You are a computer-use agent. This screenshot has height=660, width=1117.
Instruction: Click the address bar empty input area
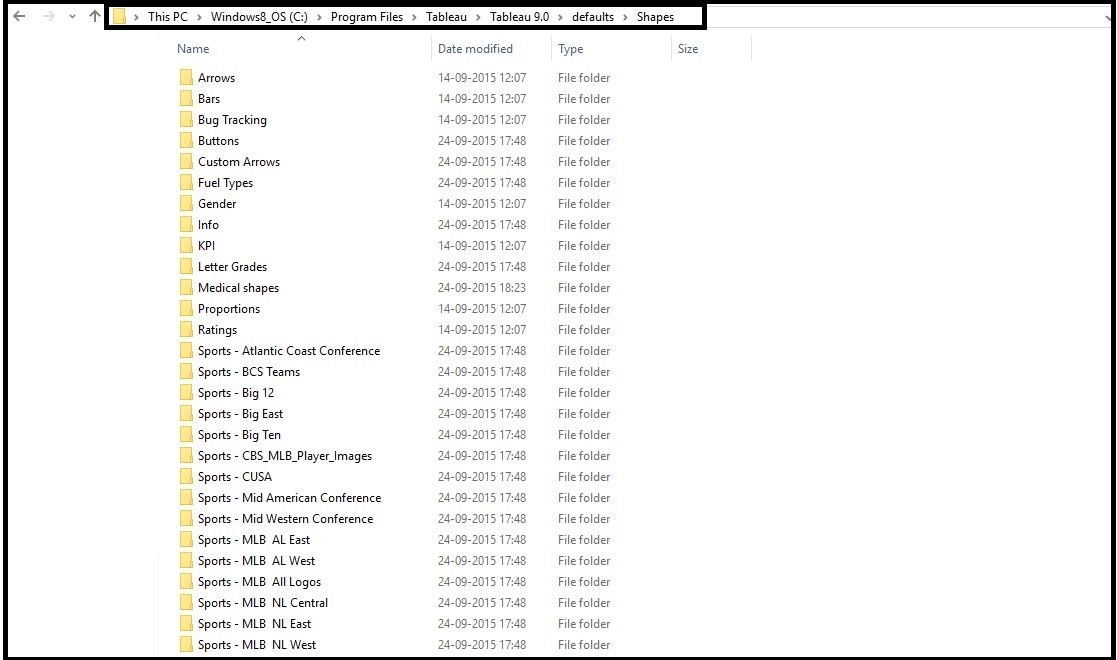905,16
